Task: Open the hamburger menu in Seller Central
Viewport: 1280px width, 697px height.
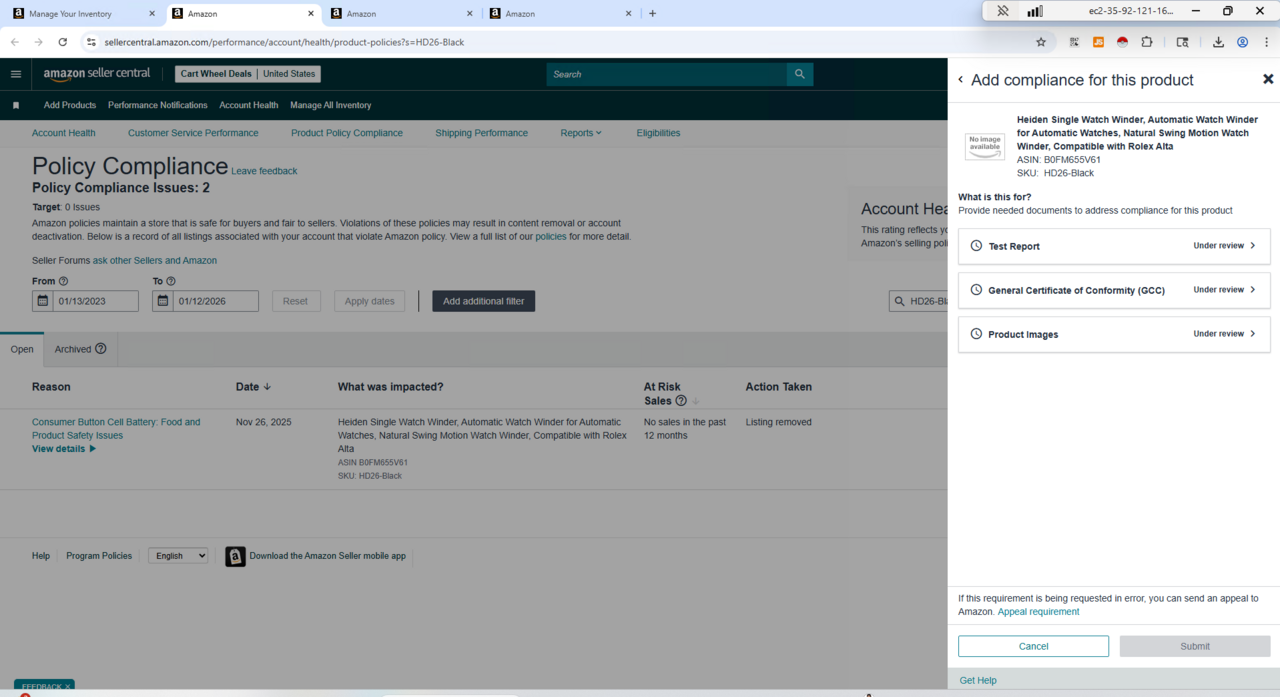Action: tap(16, 74)
